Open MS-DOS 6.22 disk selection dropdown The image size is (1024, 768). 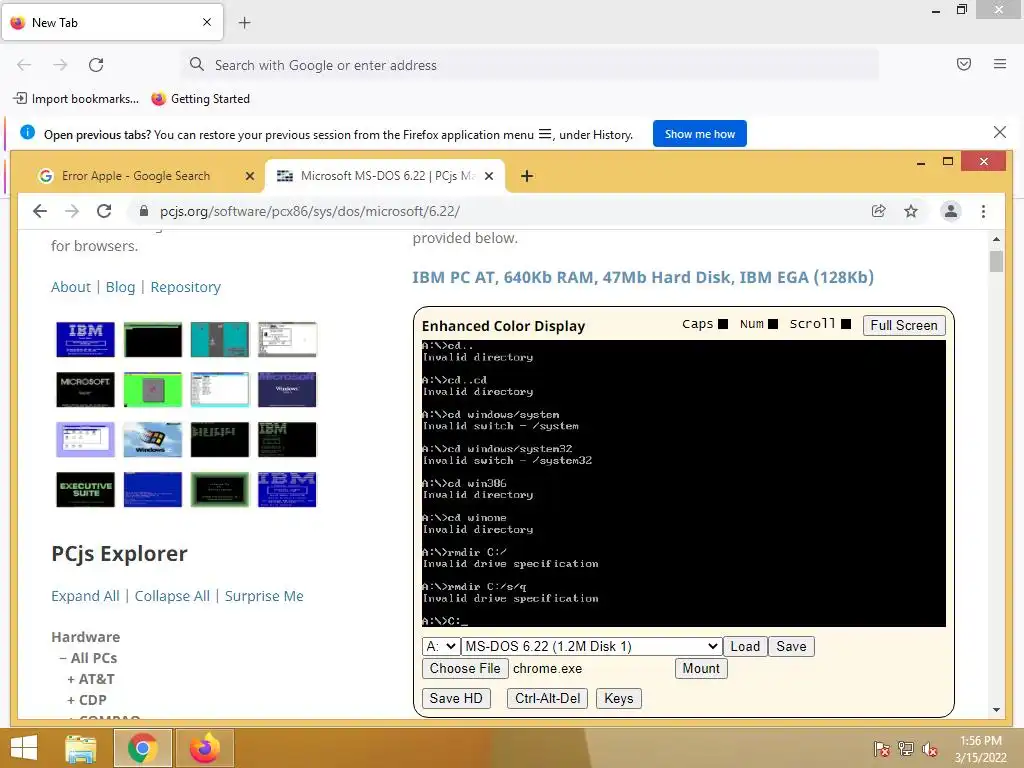(x=592, y=646)
